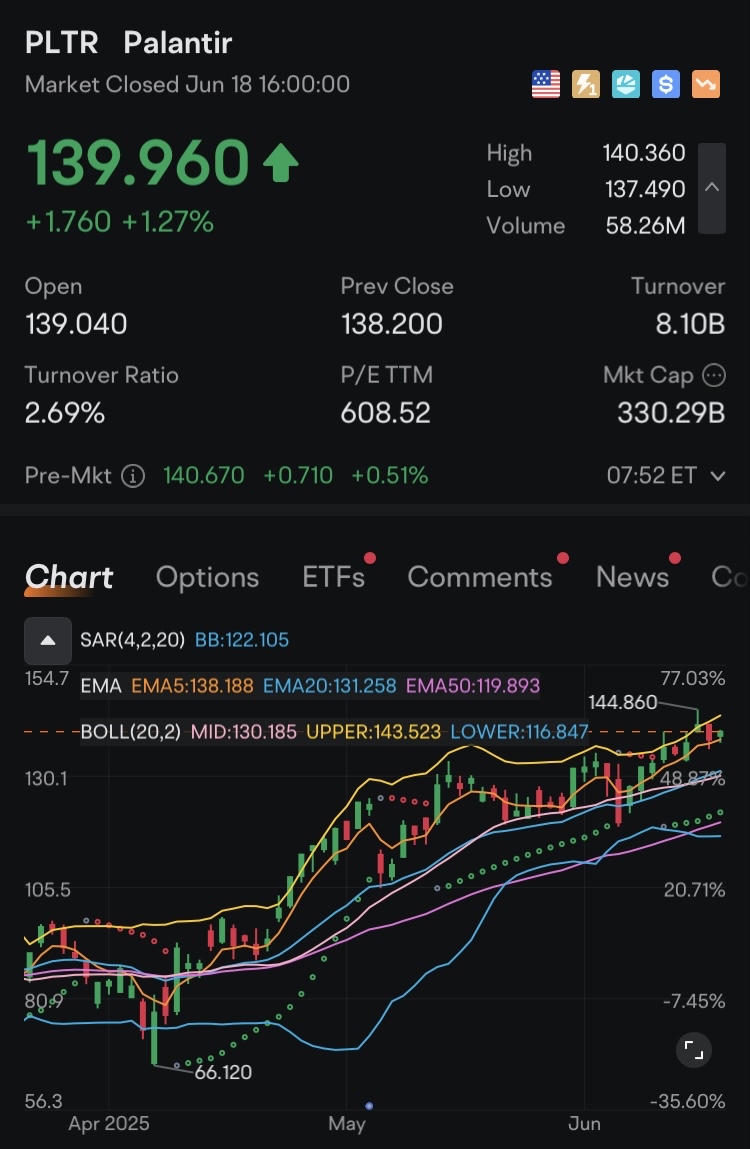Tap the EMA indicator label

pos(101,686)
